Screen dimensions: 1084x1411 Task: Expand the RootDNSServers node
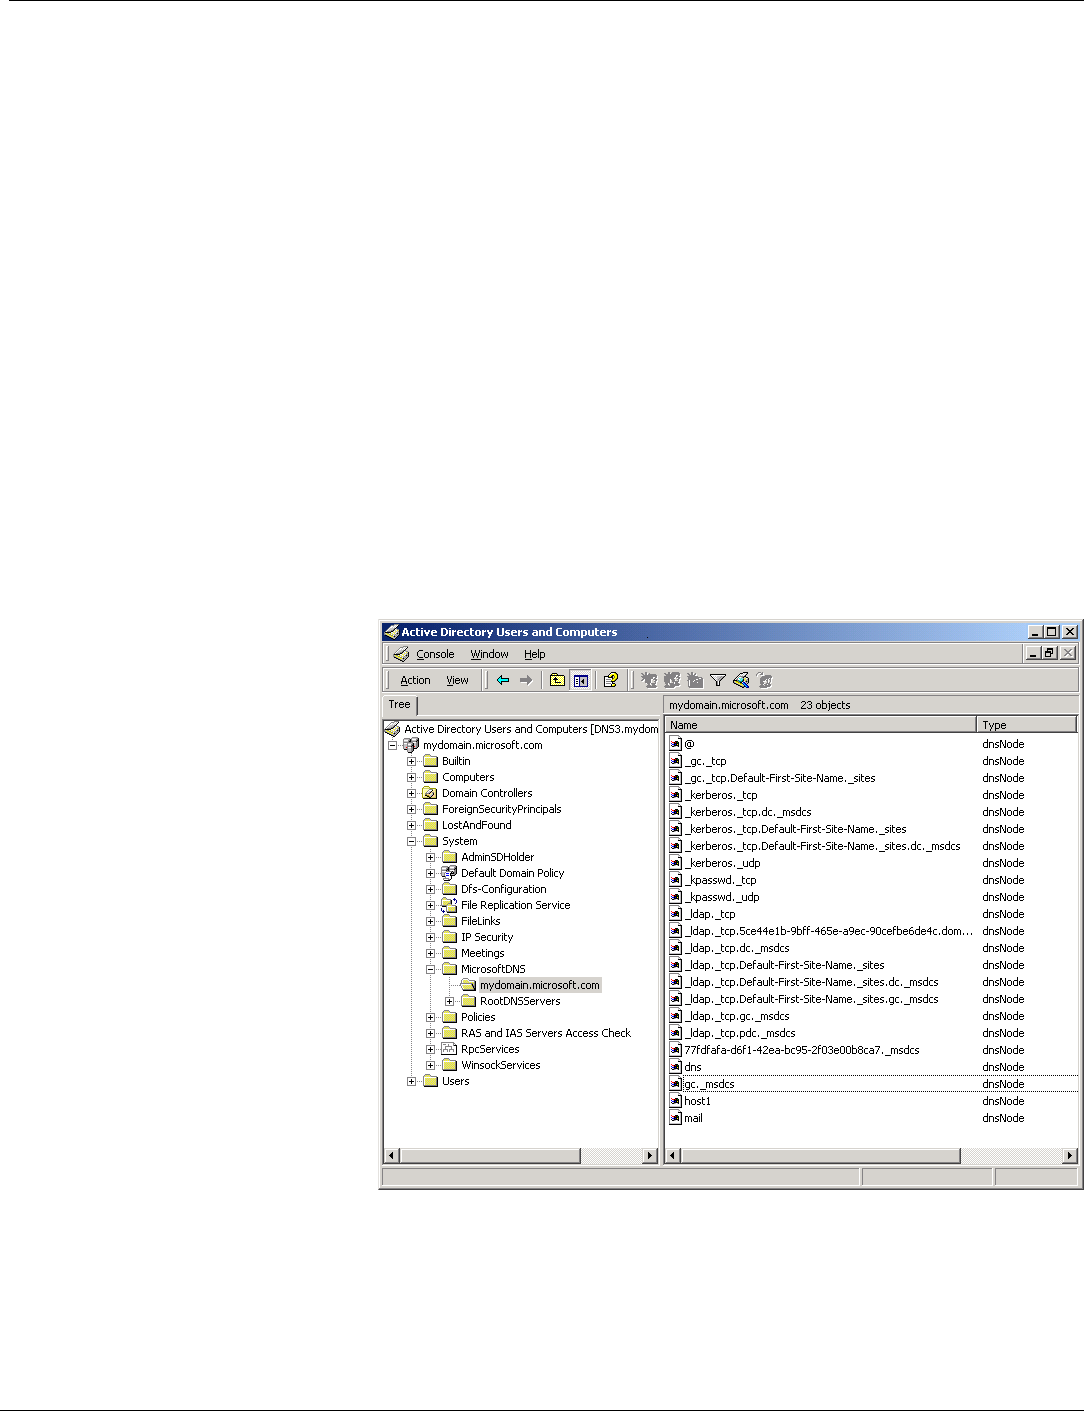(x=450, y=1001)
